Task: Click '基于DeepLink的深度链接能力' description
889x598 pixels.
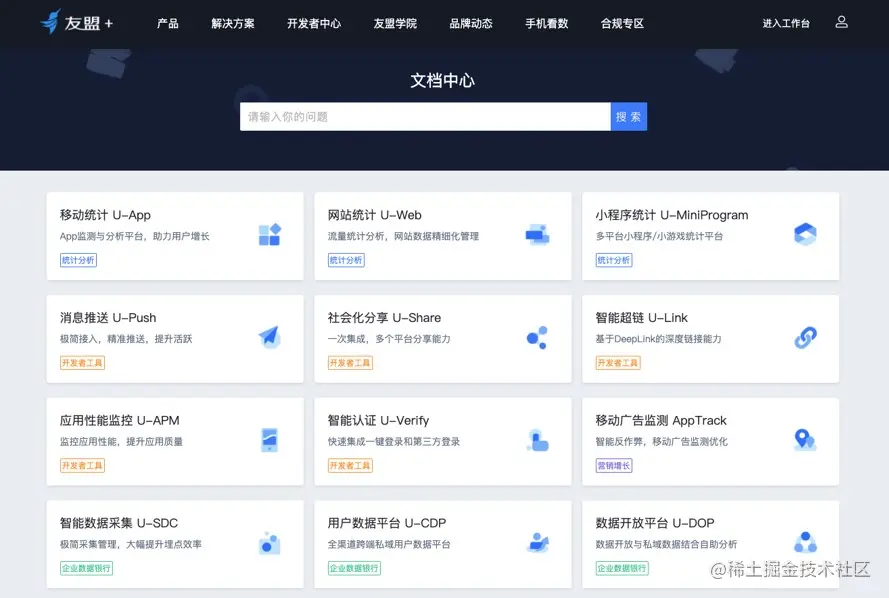Action: pyautogui.click(x=658, y=339)
